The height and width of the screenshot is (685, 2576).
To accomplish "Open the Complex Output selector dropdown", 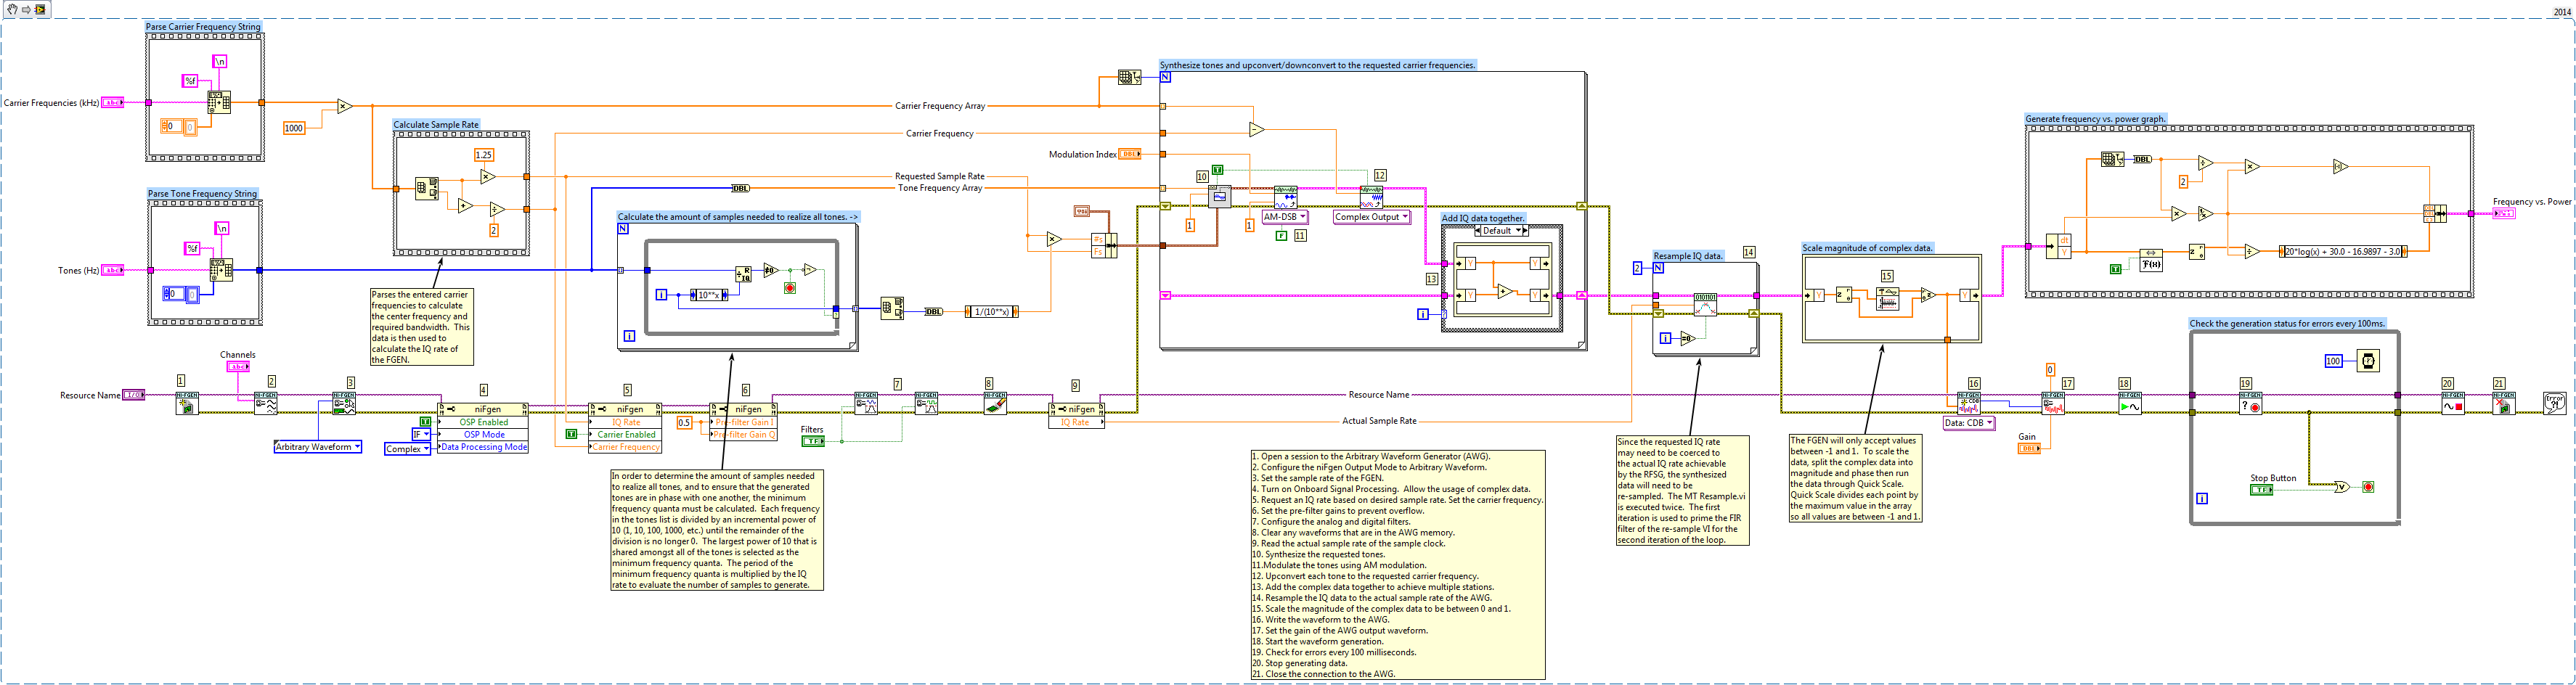I will 1371,217.
